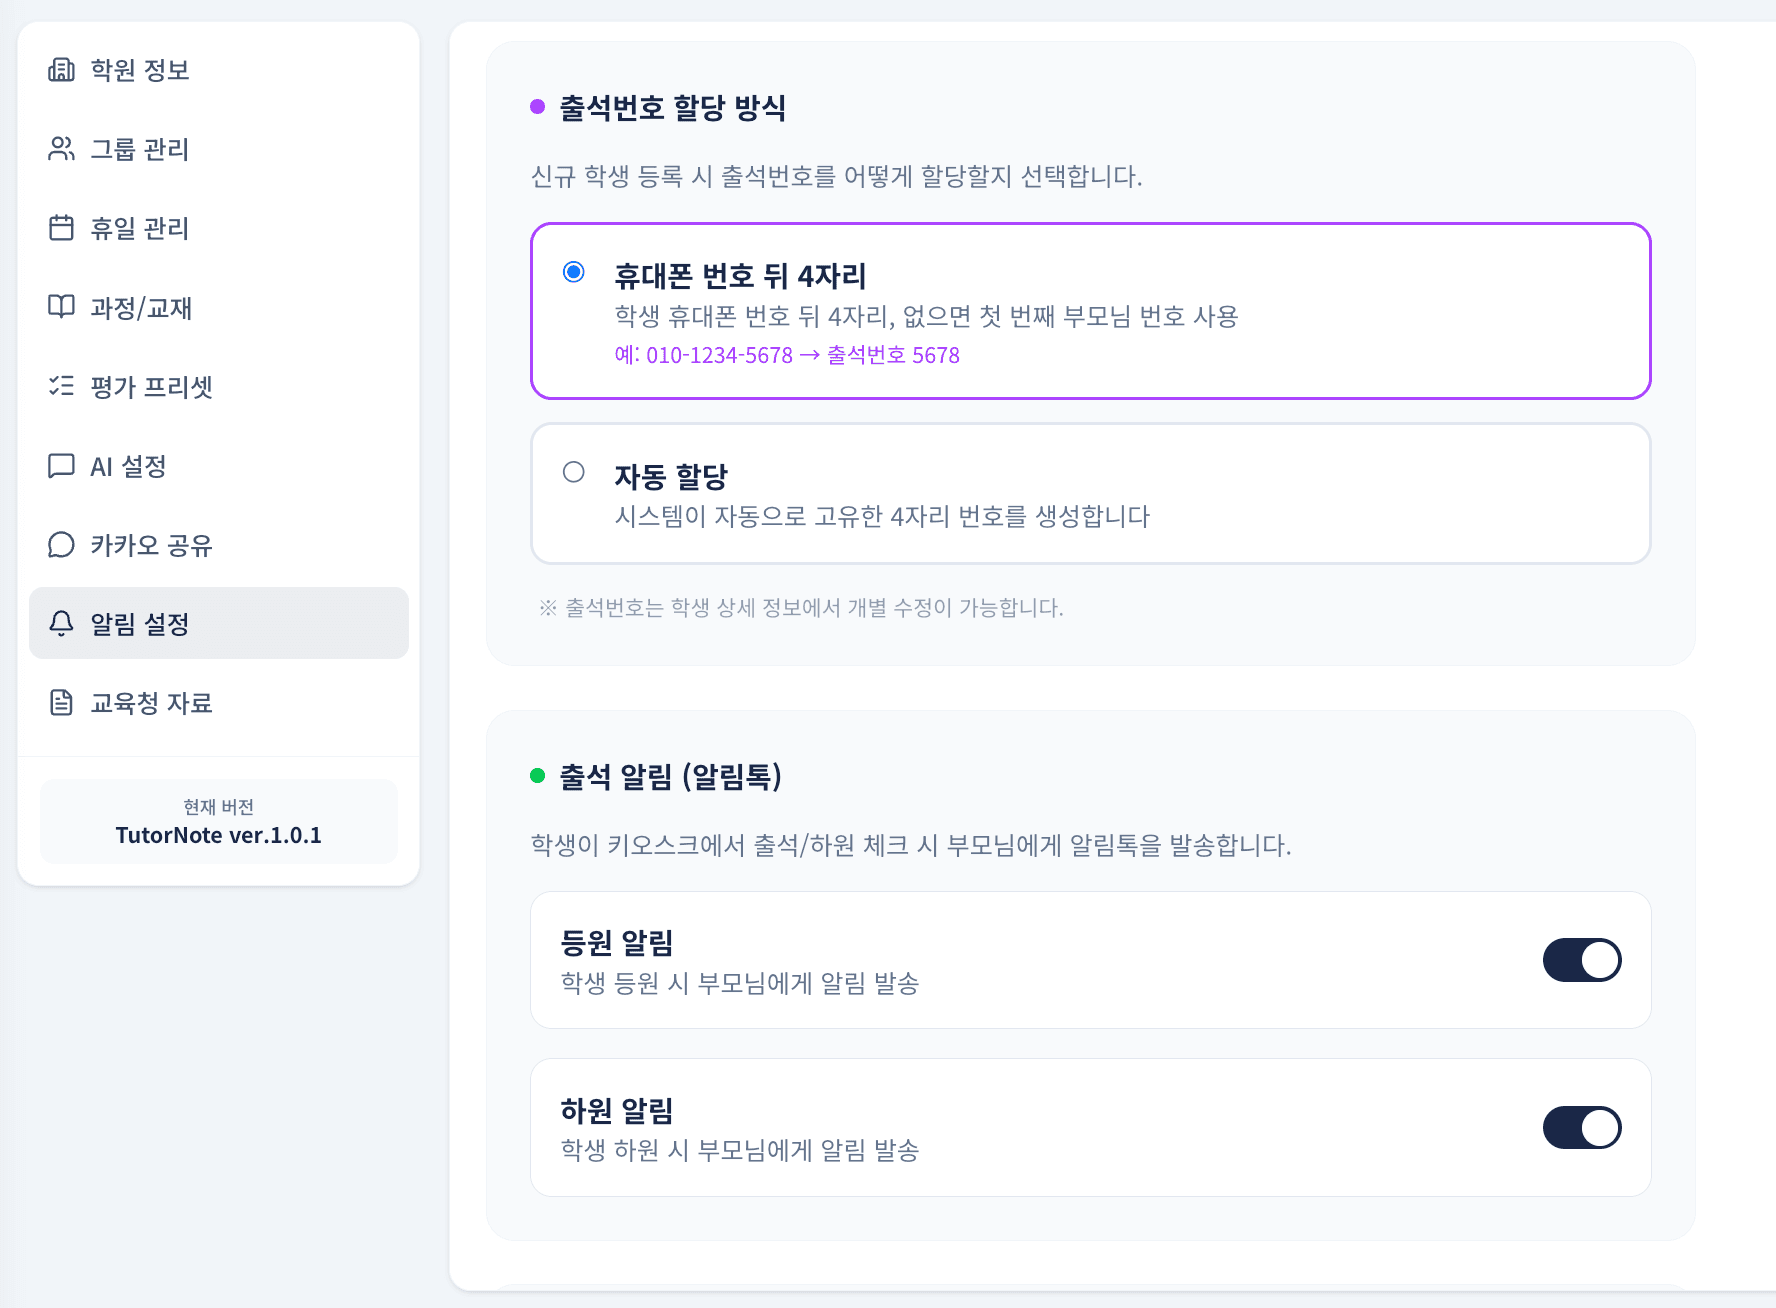Click the 휴일 관리 calendar icon
The image size is (1776, 1308).
coord(61,228)
